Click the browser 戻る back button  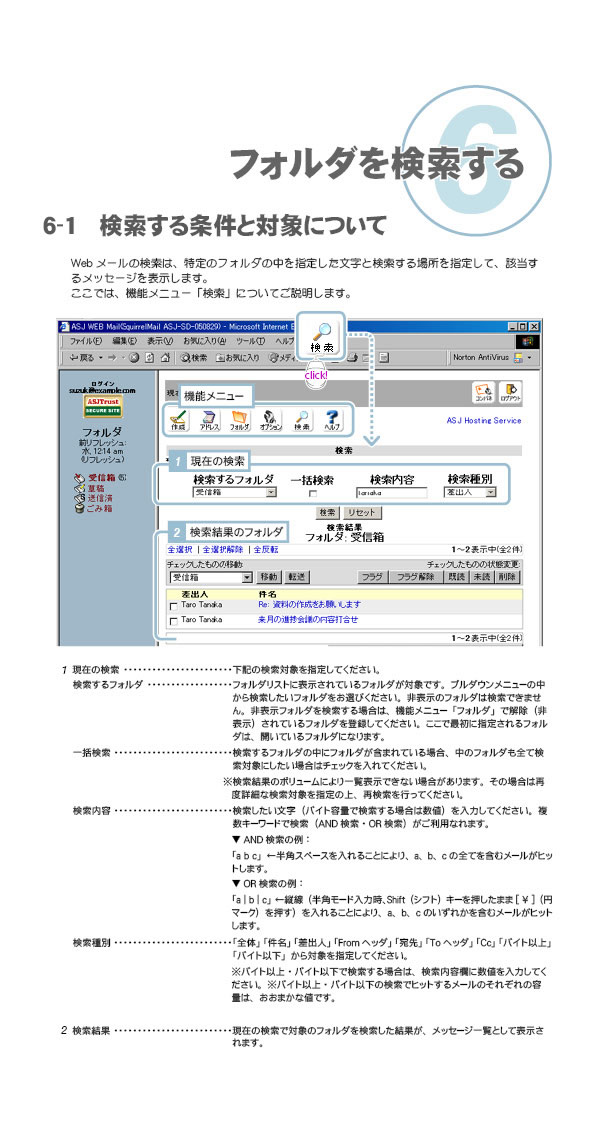pyautogui.click(x=81, y=357)
